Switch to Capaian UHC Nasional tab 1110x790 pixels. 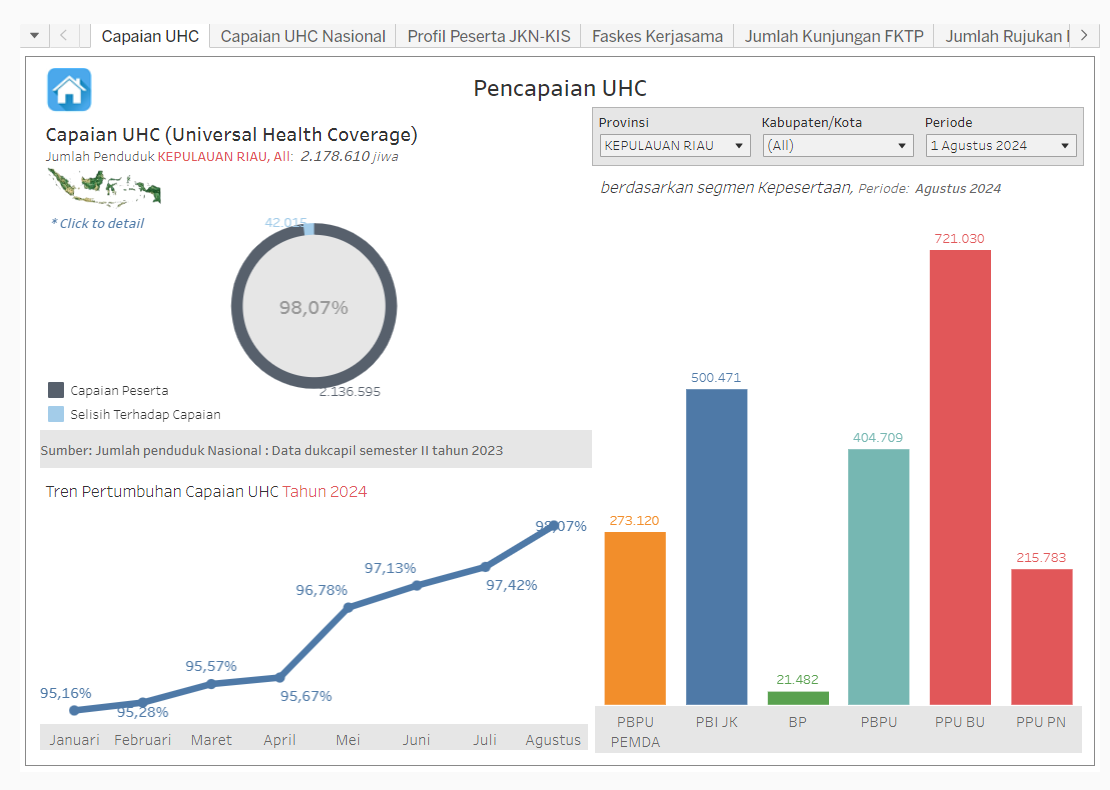[x=303, y=36]
